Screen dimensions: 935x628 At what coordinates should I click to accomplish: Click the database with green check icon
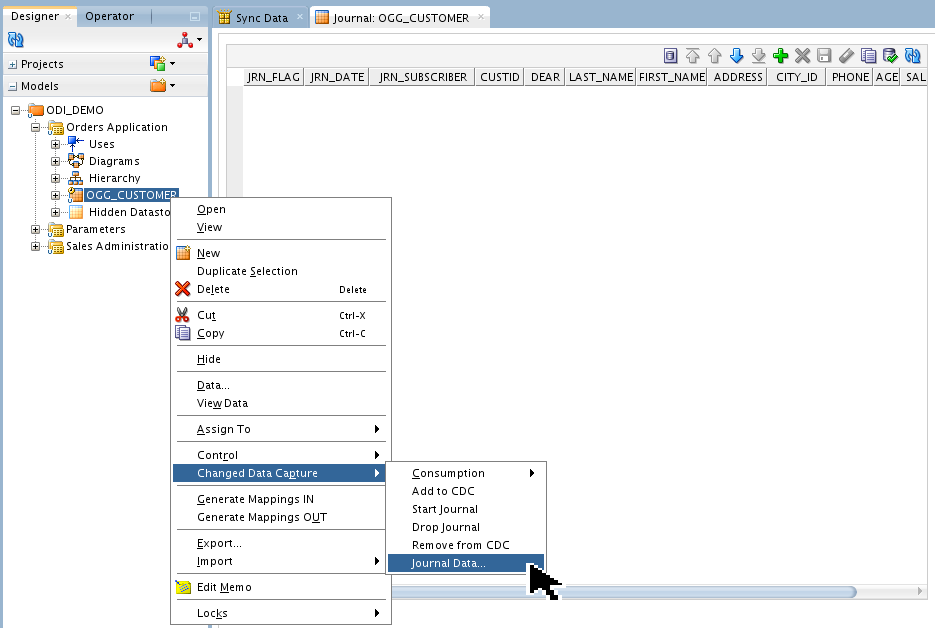click(x=890, y=56)
